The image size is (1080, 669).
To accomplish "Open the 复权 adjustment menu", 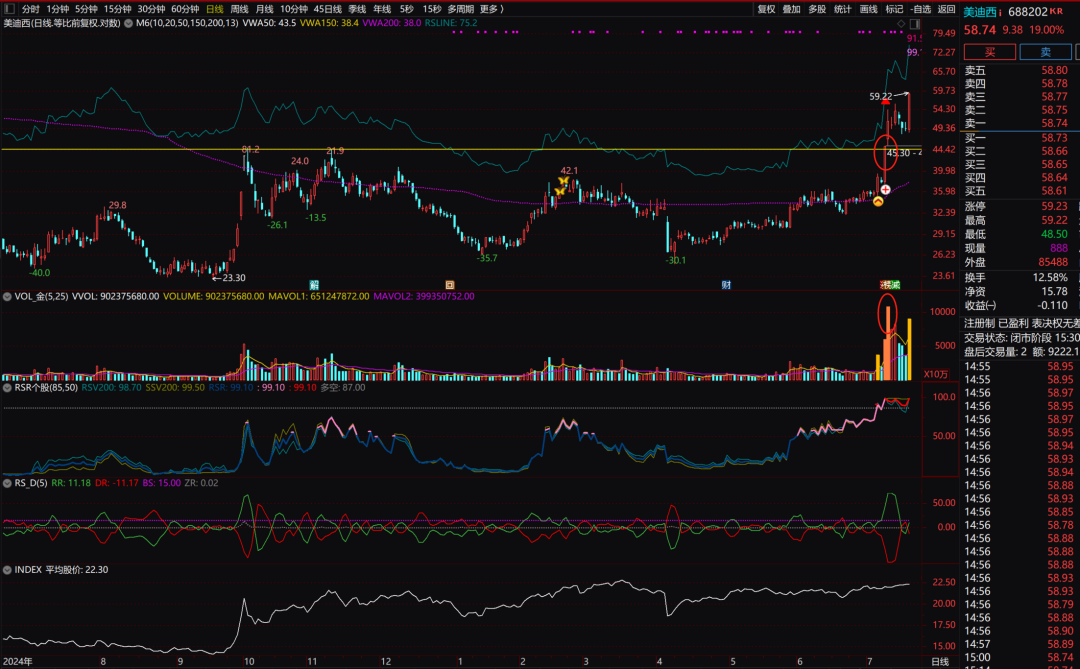I will 766,9.
